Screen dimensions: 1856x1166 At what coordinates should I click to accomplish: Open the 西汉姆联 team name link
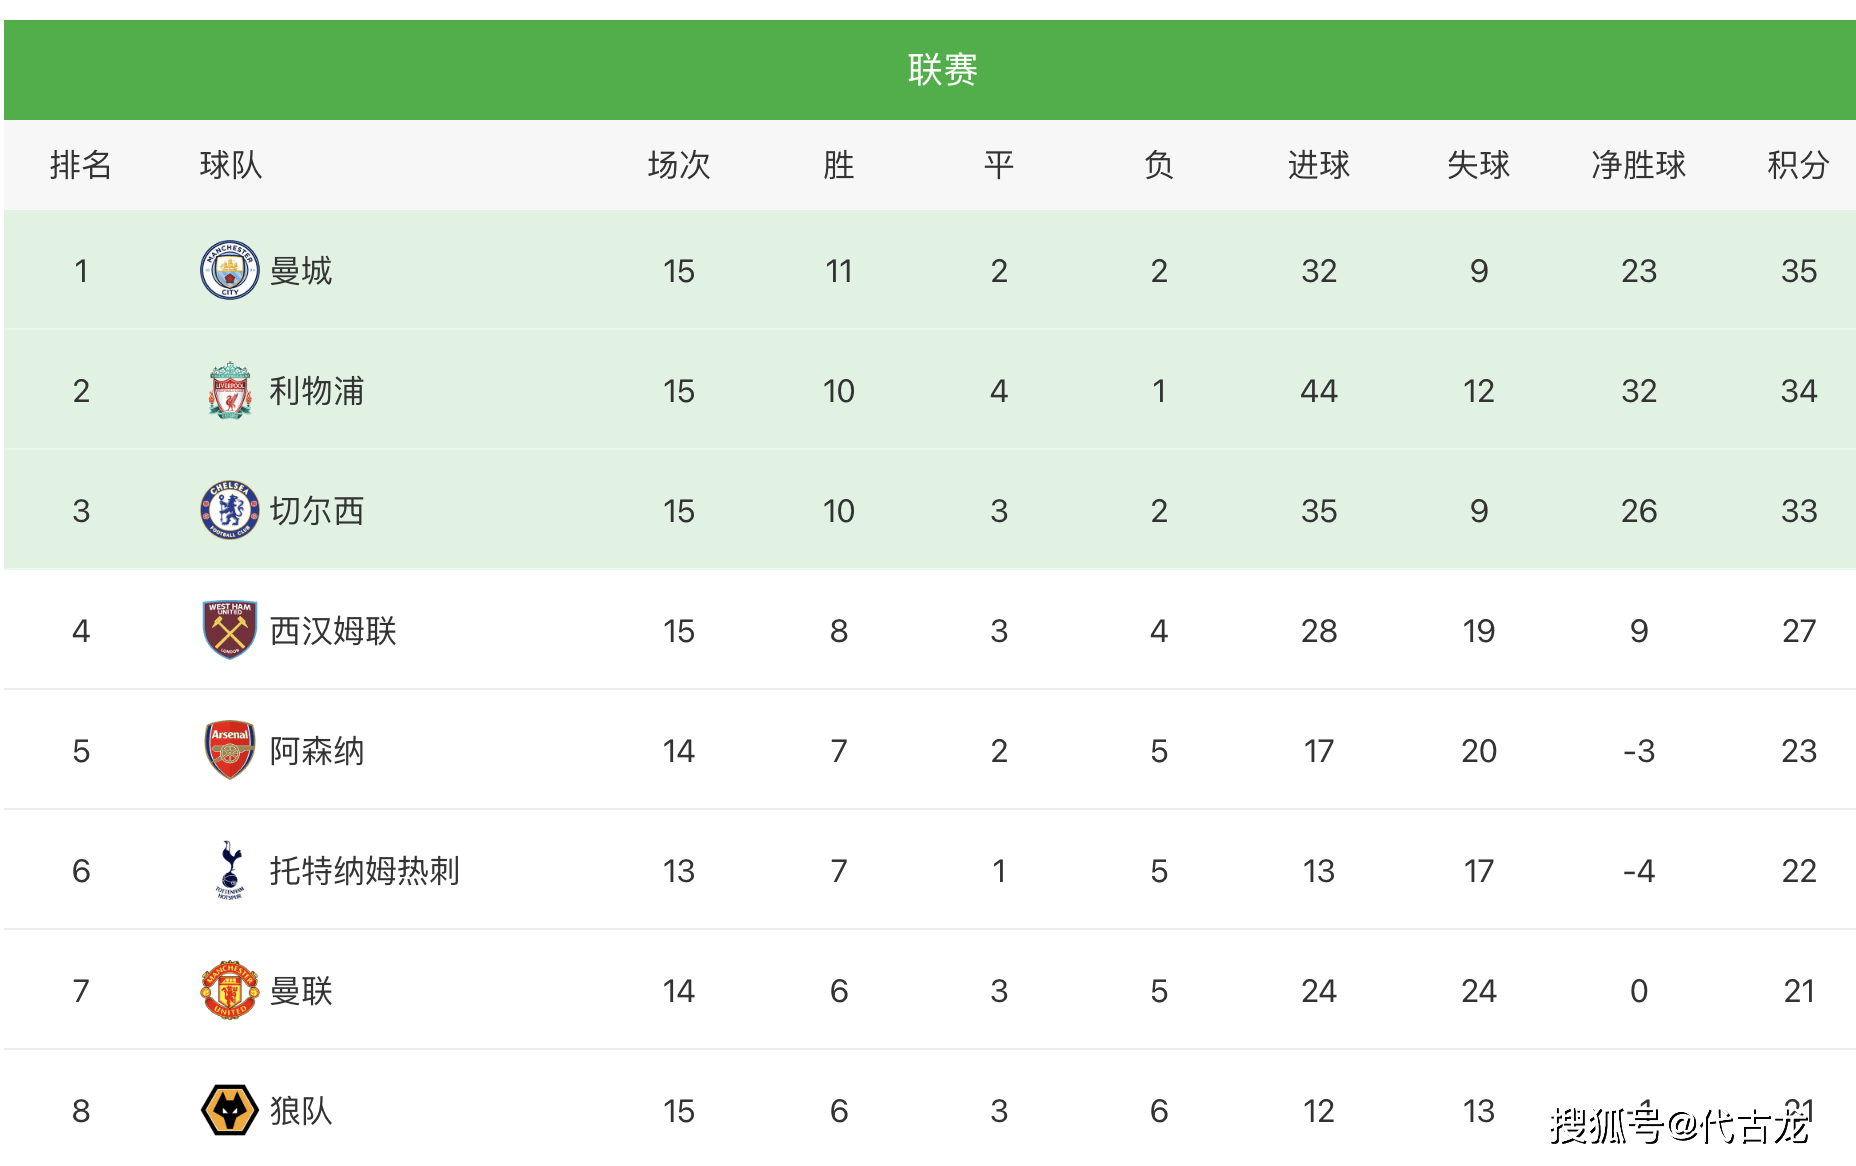333,631
